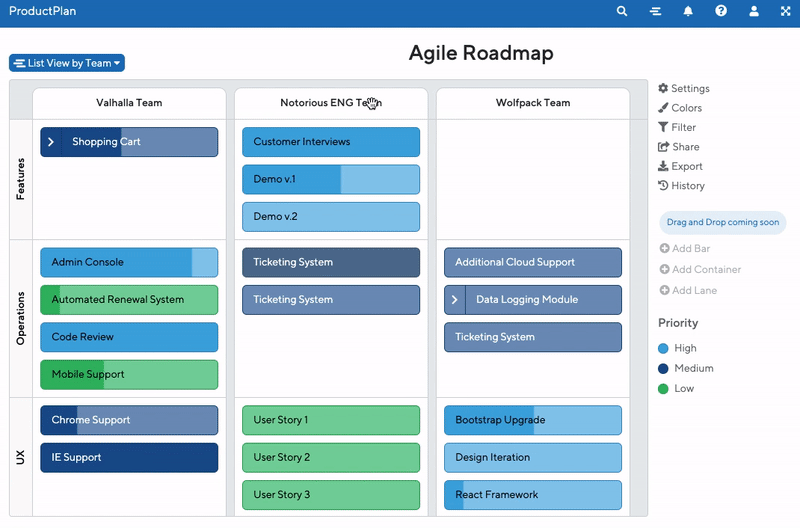Select the Notorious ENG Team column header
This screenshot has width=800, height=528.
click(x=331, y=103)
